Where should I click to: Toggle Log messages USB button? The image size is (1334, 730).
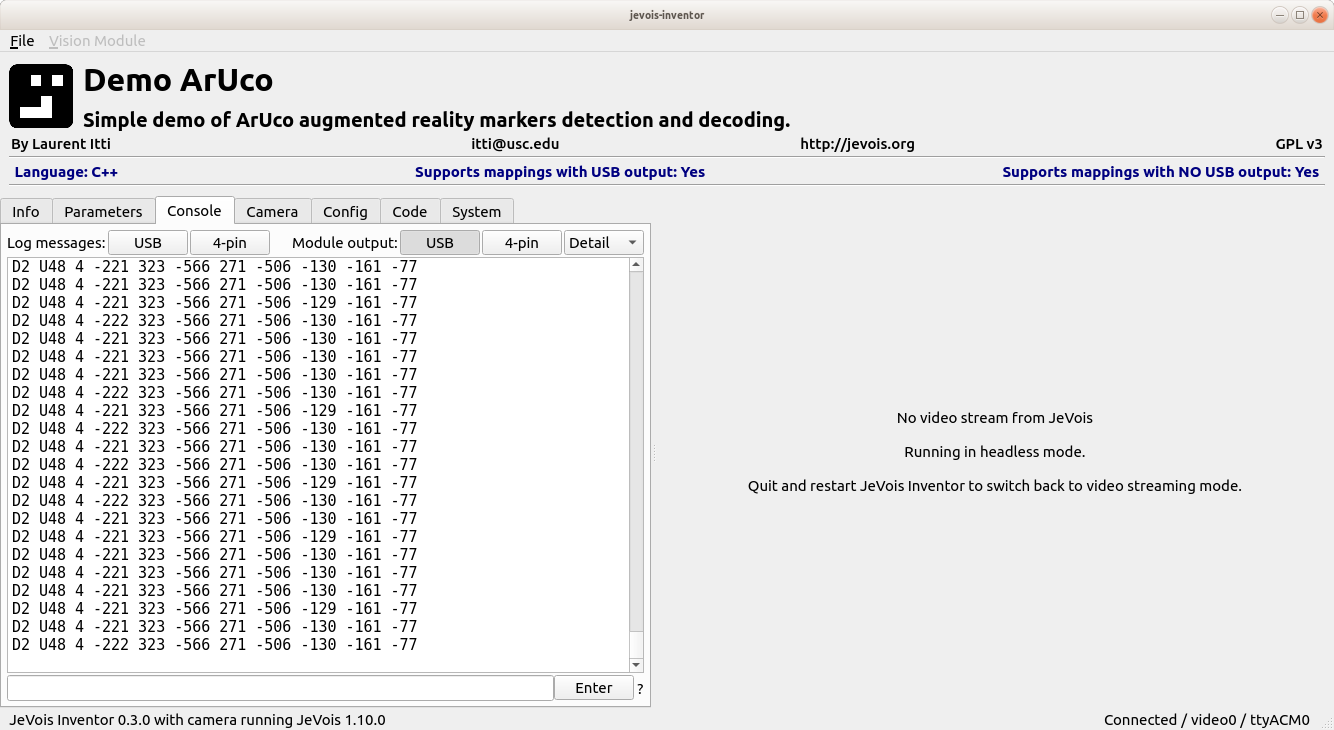[148, 243]
